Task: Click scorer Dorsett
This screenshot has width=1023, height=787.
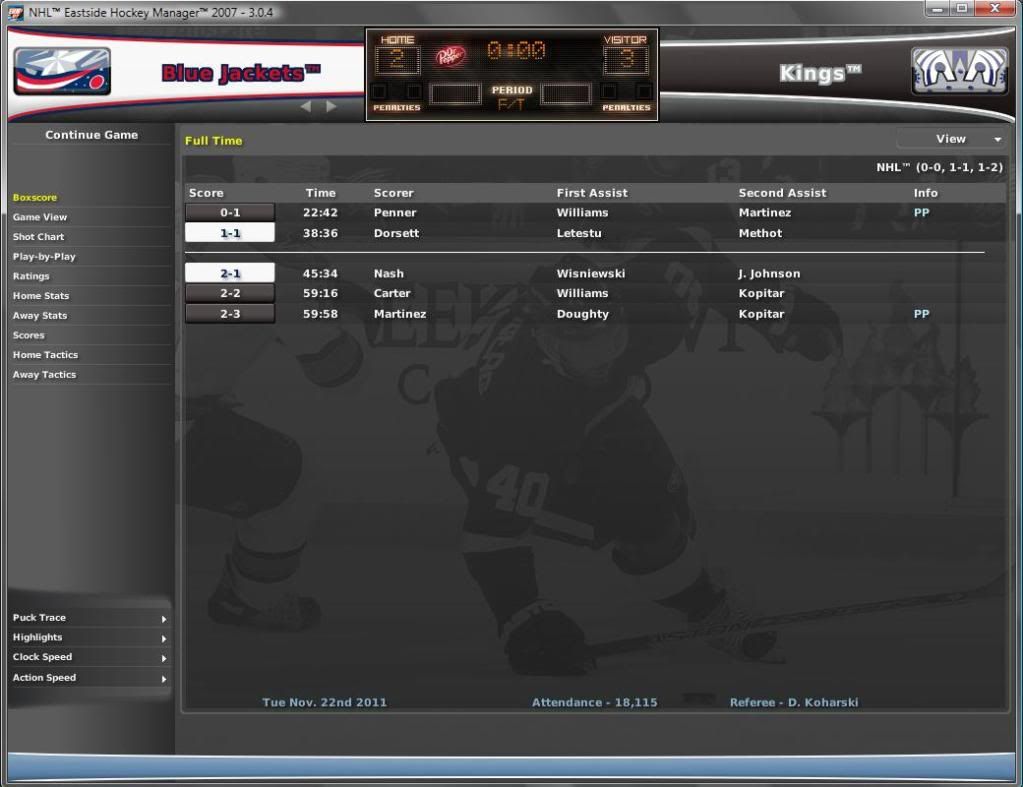Action: (x=396, y=233)
